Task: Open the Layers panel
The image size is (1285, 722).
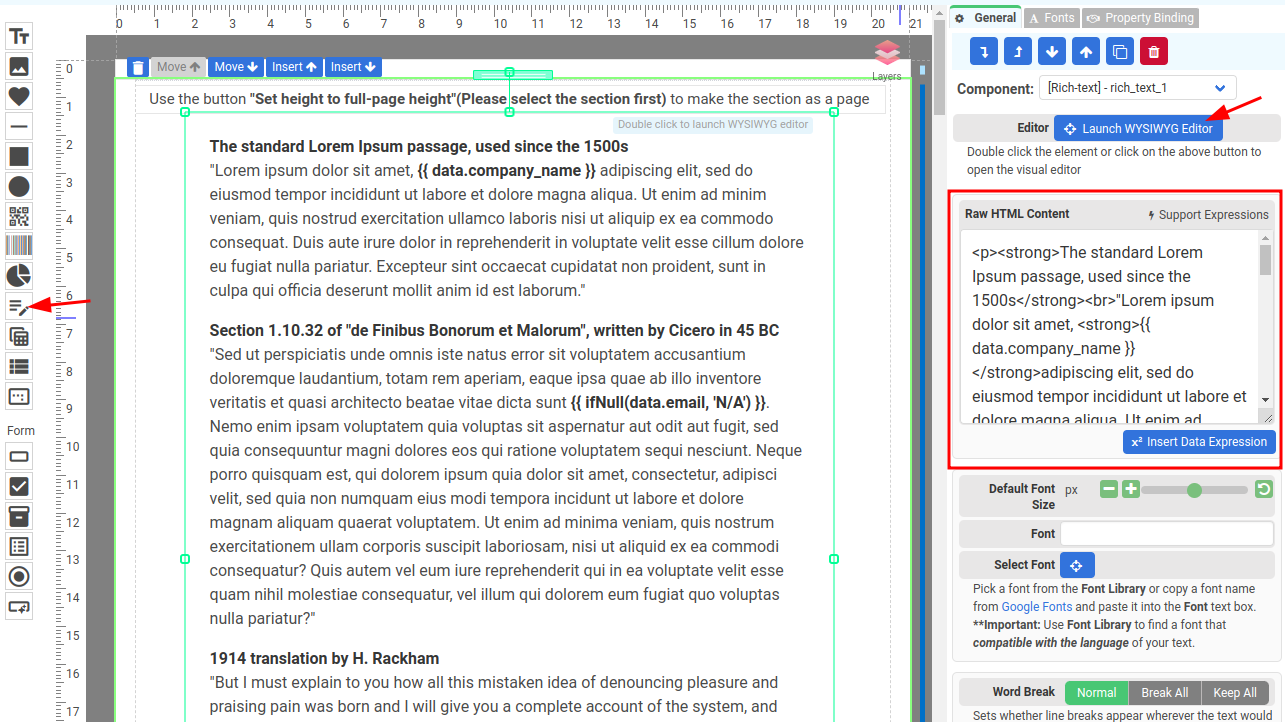Action: (886, 59)
